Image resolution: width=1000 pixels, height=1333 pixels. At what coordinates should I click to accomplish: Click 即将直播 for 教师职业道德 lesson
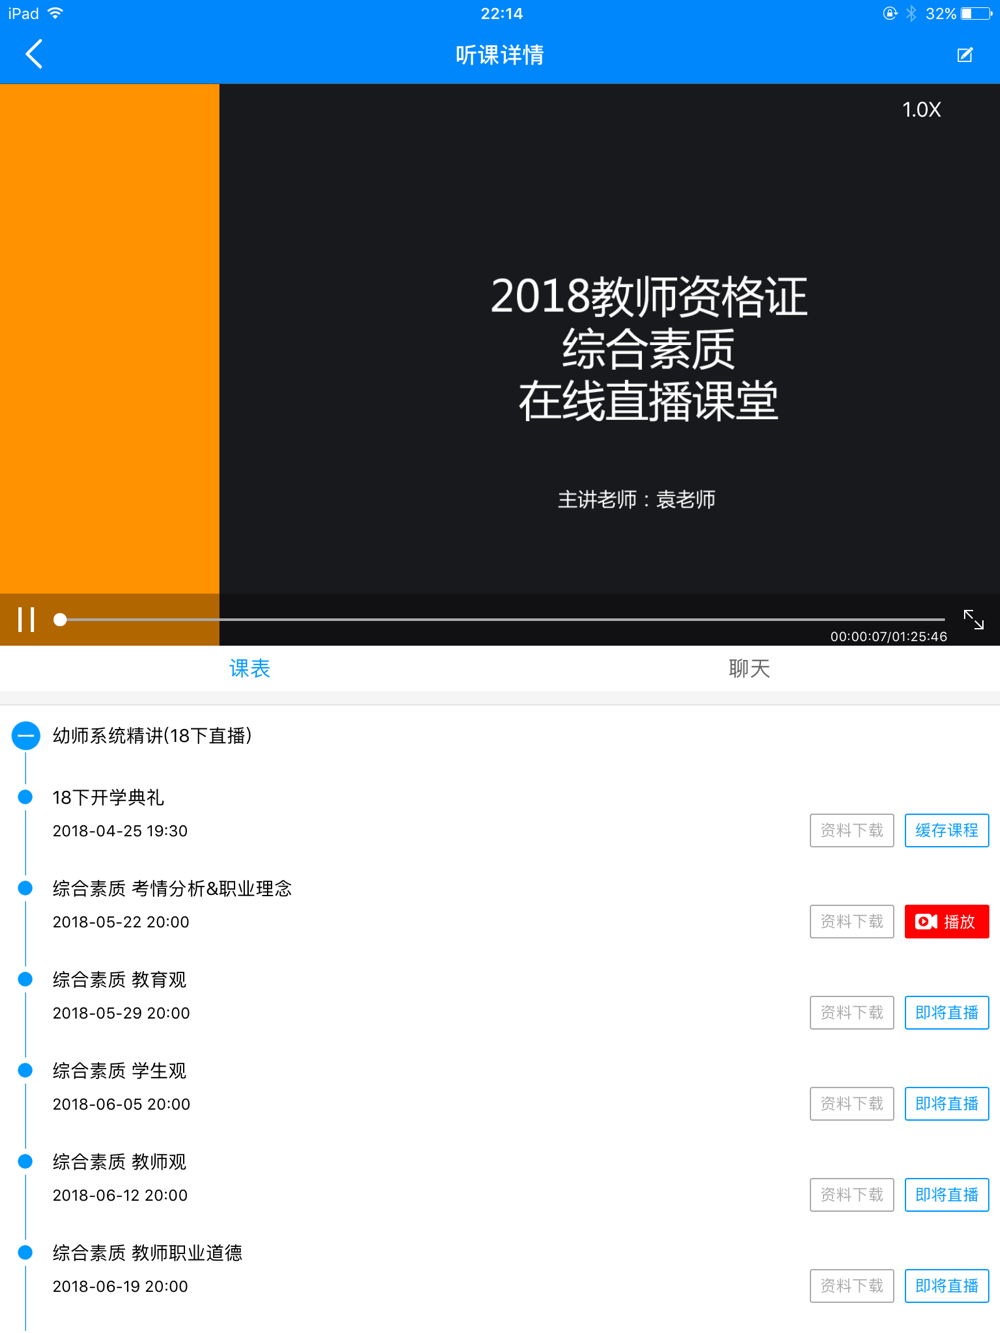pos(947,1286)
